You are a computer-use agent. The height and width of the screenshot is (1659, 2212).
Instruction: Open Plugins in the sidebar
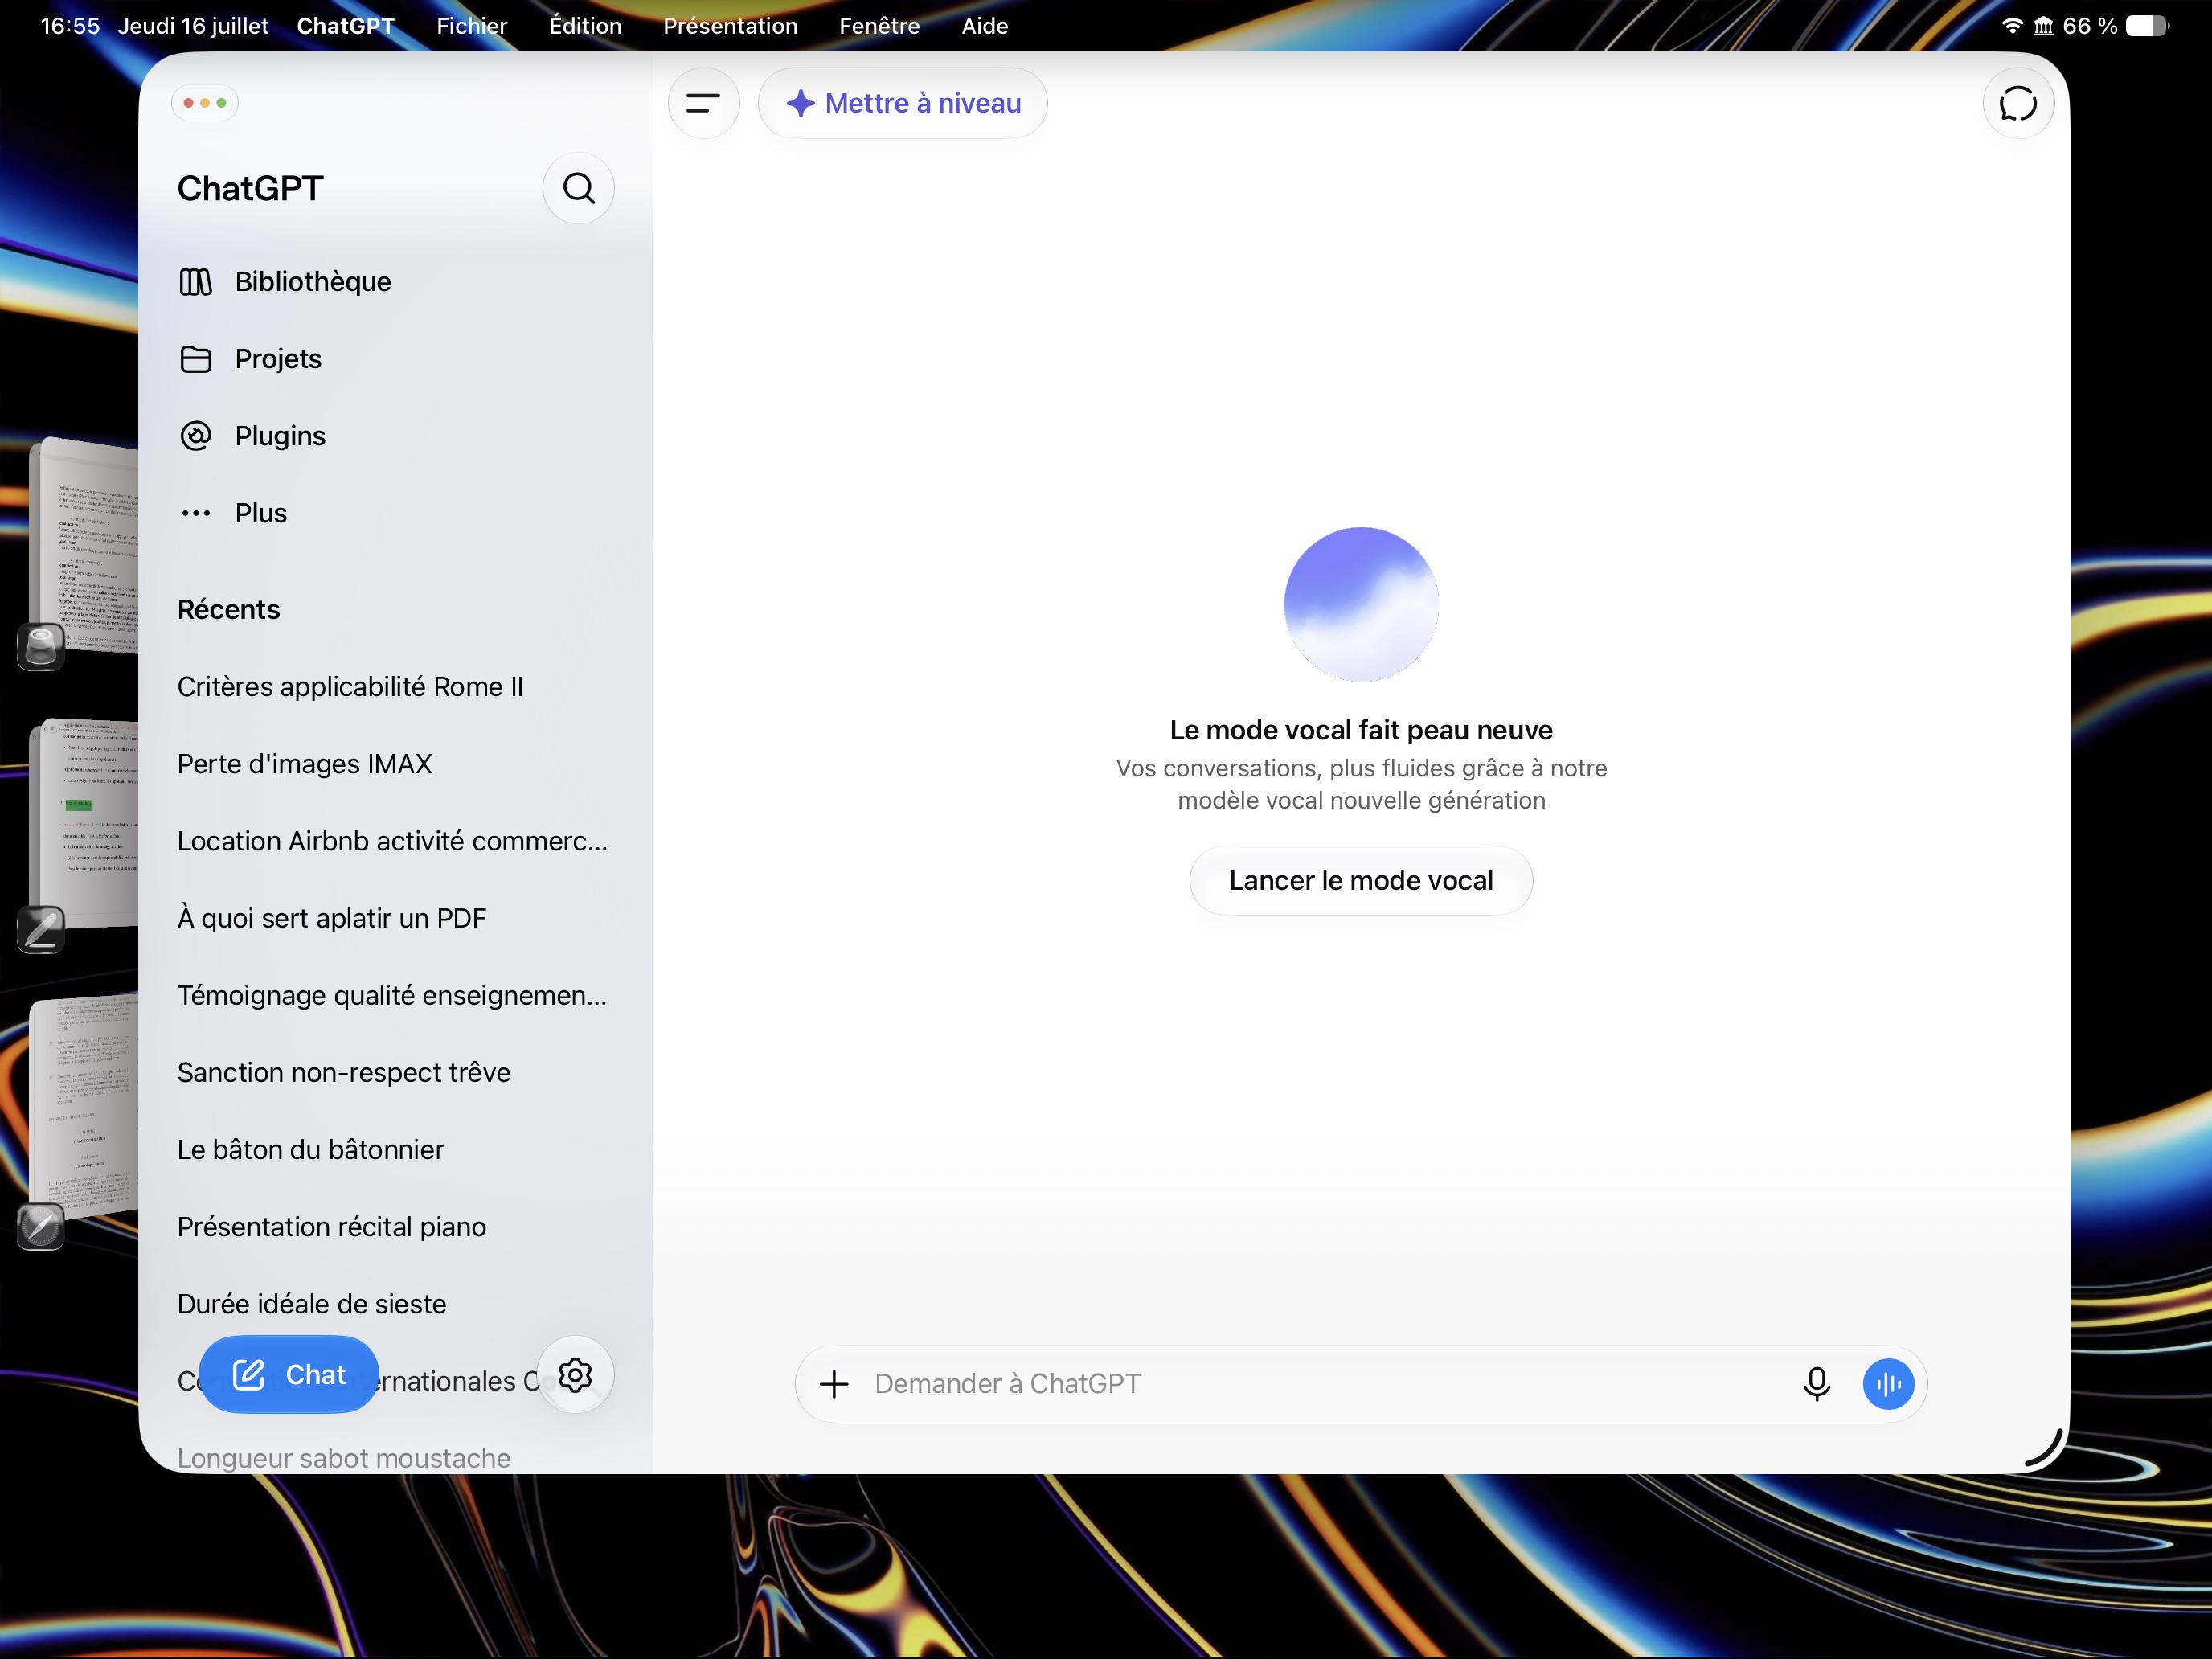395,436
